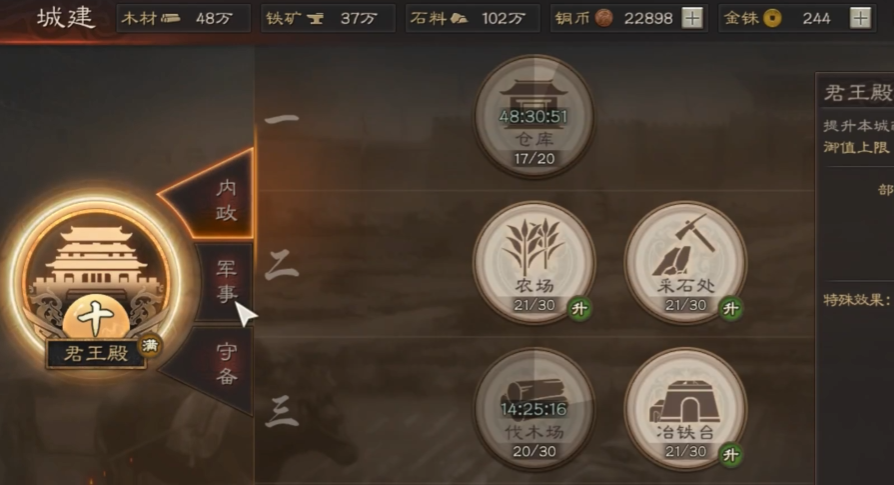Click the 木材 wood resource counter
The width and height of the screenshot is (894, 485).
184,18
